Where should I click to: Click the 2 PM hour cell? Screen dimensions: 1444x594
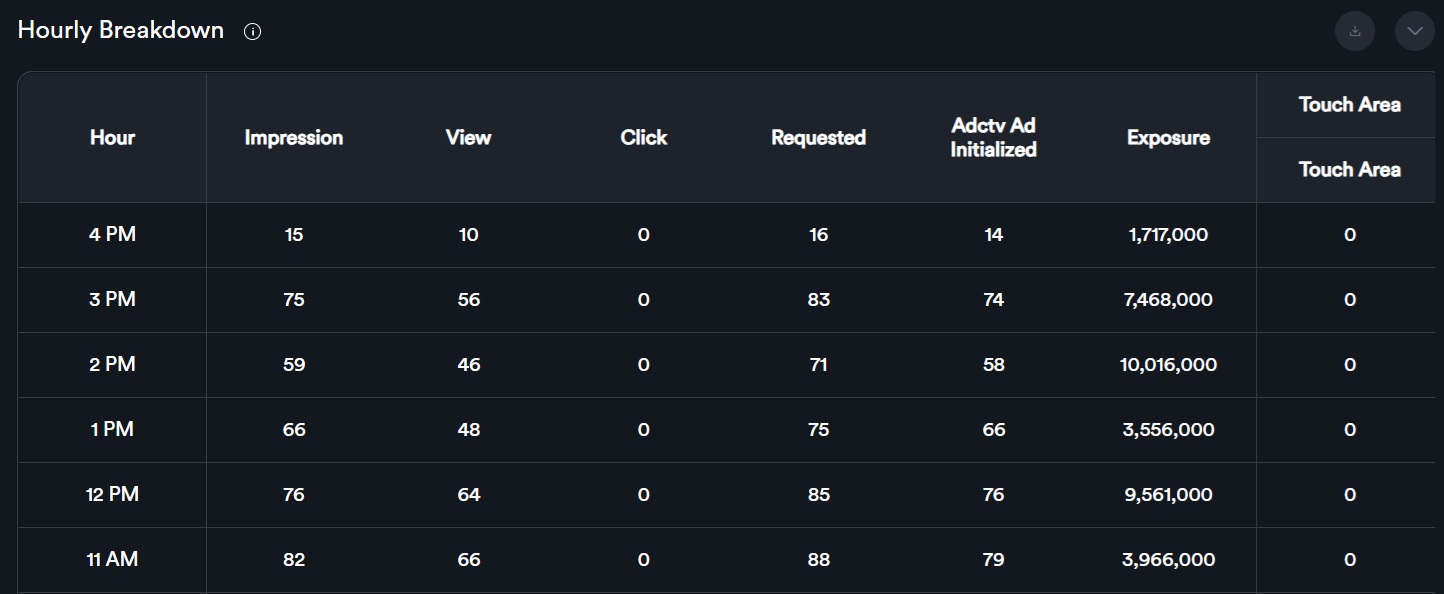click(x=112, y=365)
